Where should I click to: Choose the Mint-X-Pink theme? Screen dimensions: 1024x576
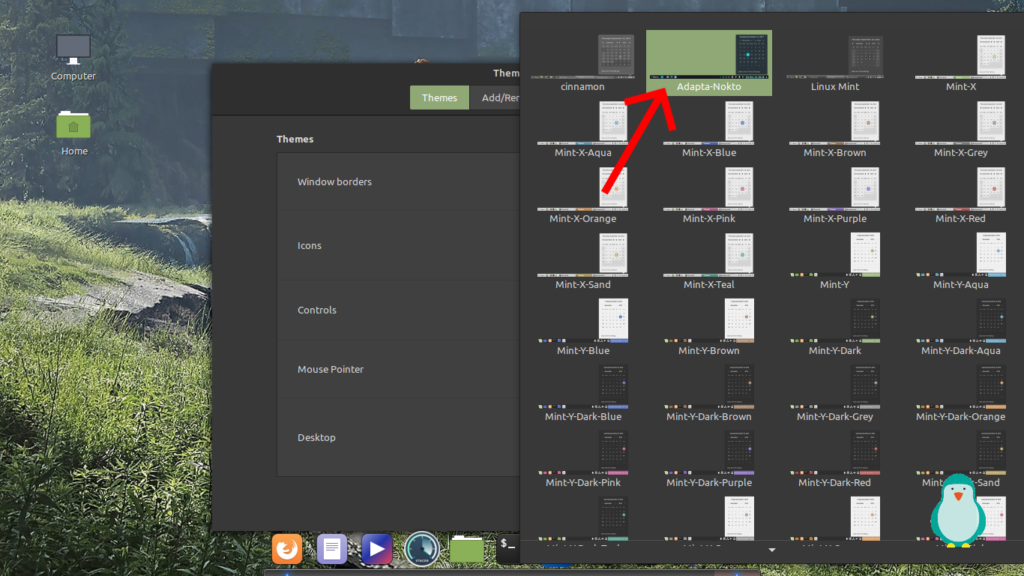coord(709,195)
